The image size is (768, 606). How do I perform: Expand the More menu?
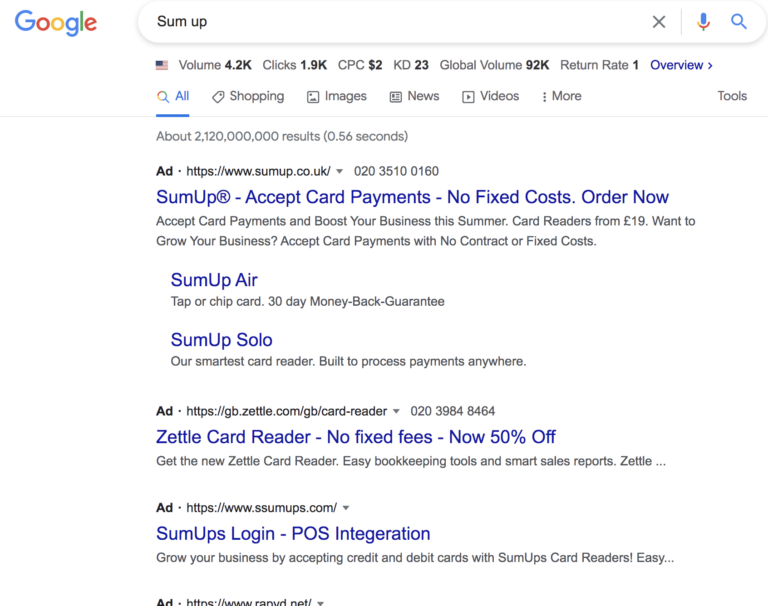click(562, 97)
